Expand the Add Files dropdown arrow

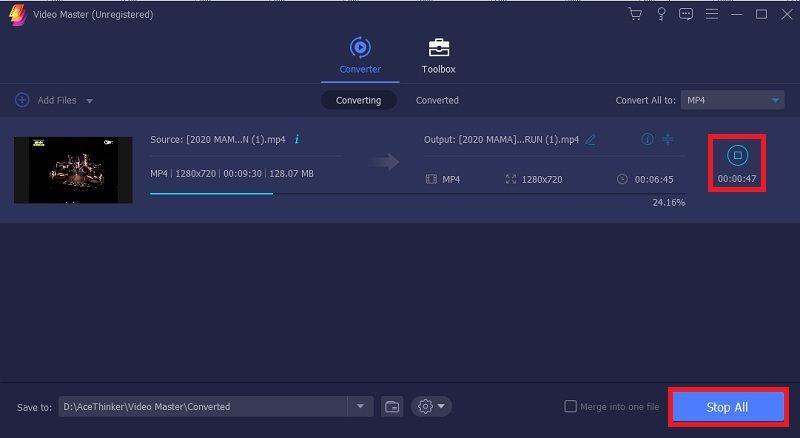coord(89,101)
